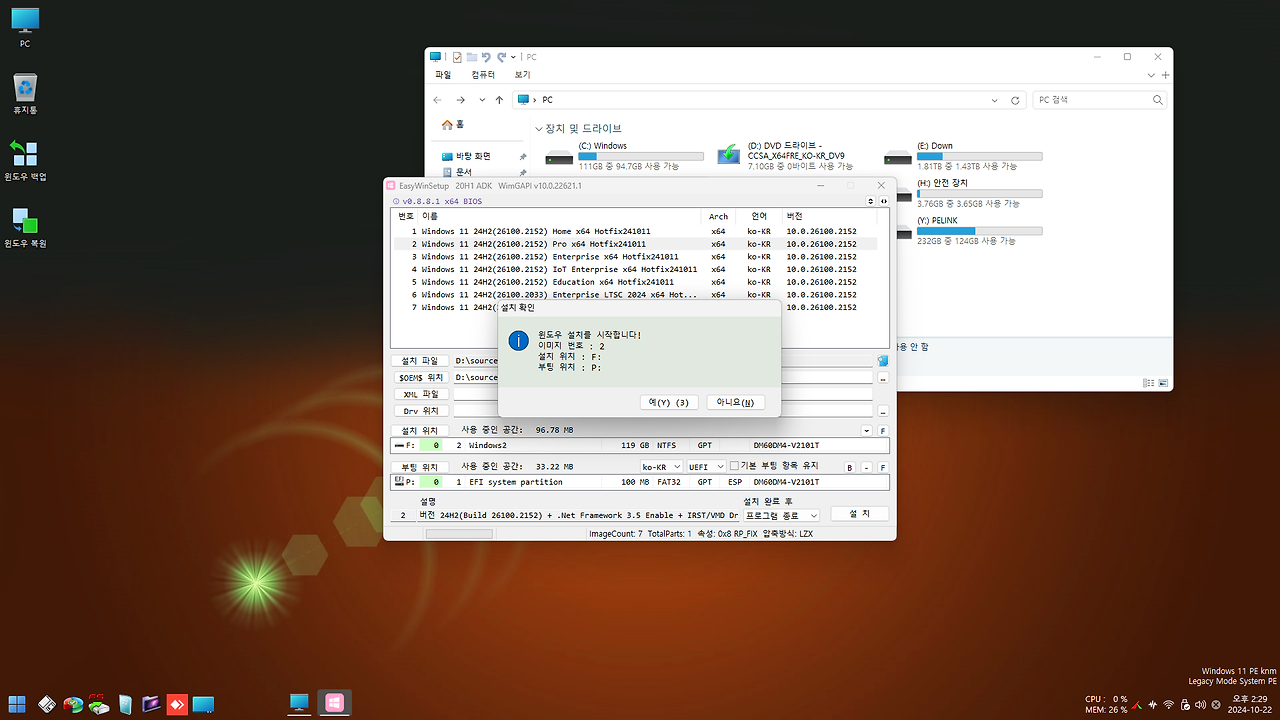Open recent locations chevron in Explorer
The width and height of the screenshot is (1280, 720).
[480, 100]
